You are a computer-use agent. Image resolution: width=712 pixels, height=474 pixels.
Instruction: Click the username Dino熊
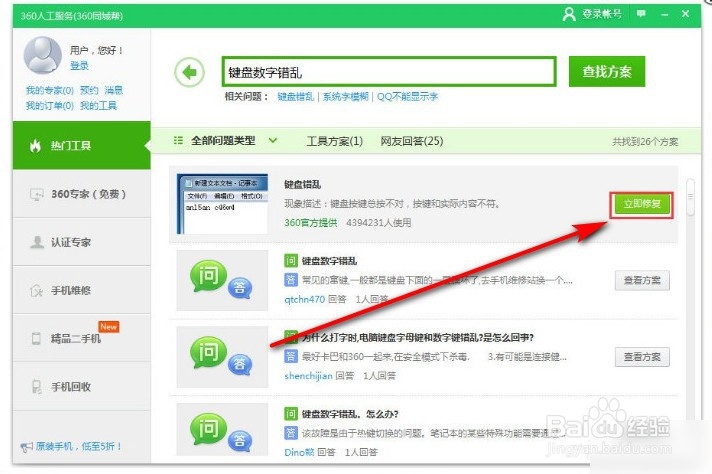(299, 452)
